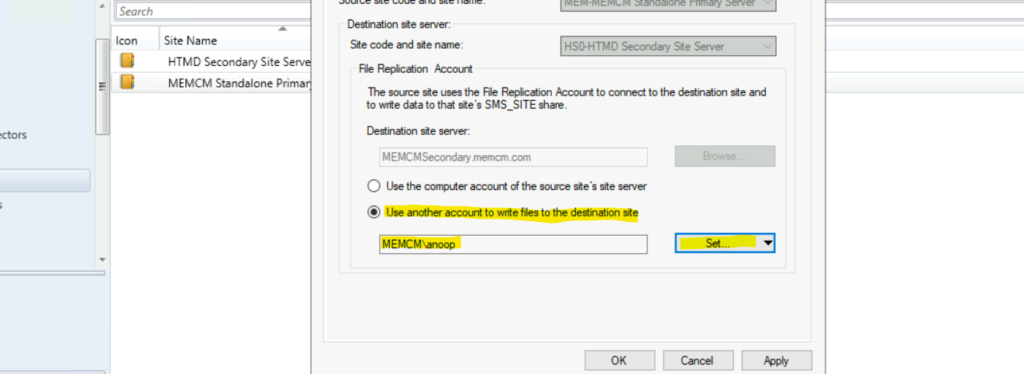Sort by the Site Name column header

click(x=234, y=40)
